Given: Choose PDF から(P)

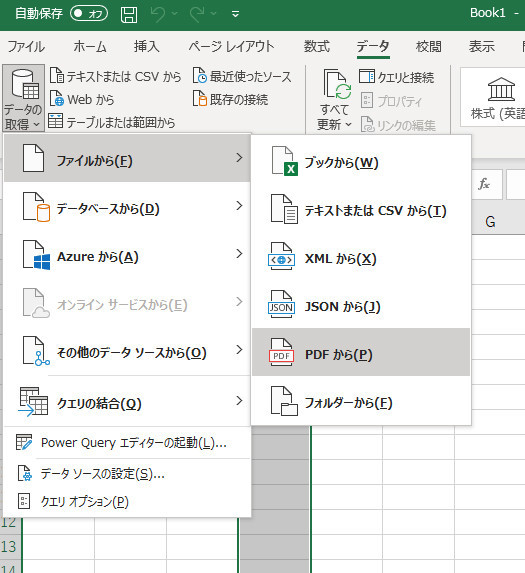Looking at the screenshot, I should (361, 352).
